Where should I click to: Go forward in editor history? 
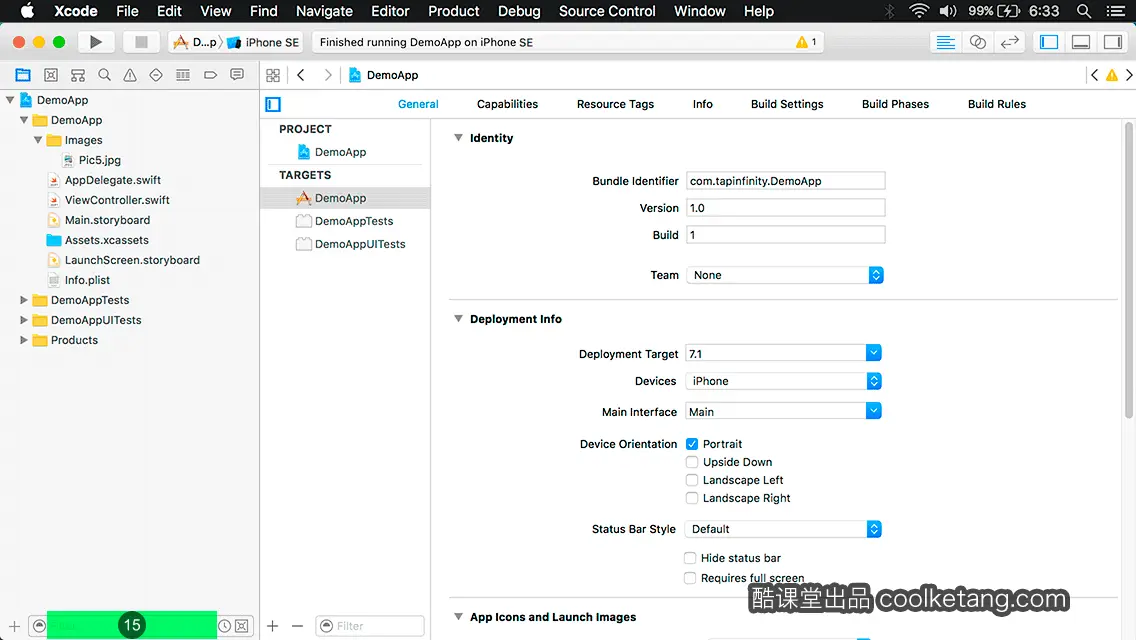point(327,75)
